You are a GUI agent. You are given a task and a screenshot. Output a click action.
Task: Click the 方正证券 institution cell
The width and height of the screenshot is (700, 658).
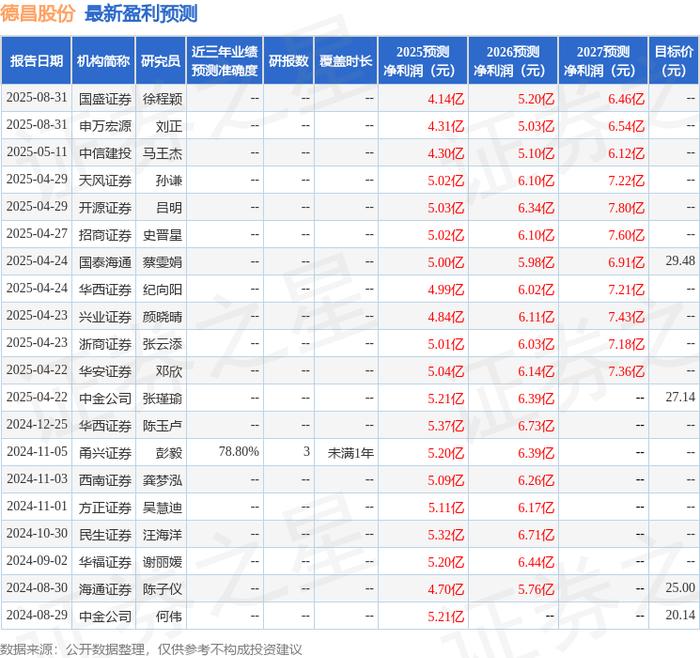[x=105, y=508]
